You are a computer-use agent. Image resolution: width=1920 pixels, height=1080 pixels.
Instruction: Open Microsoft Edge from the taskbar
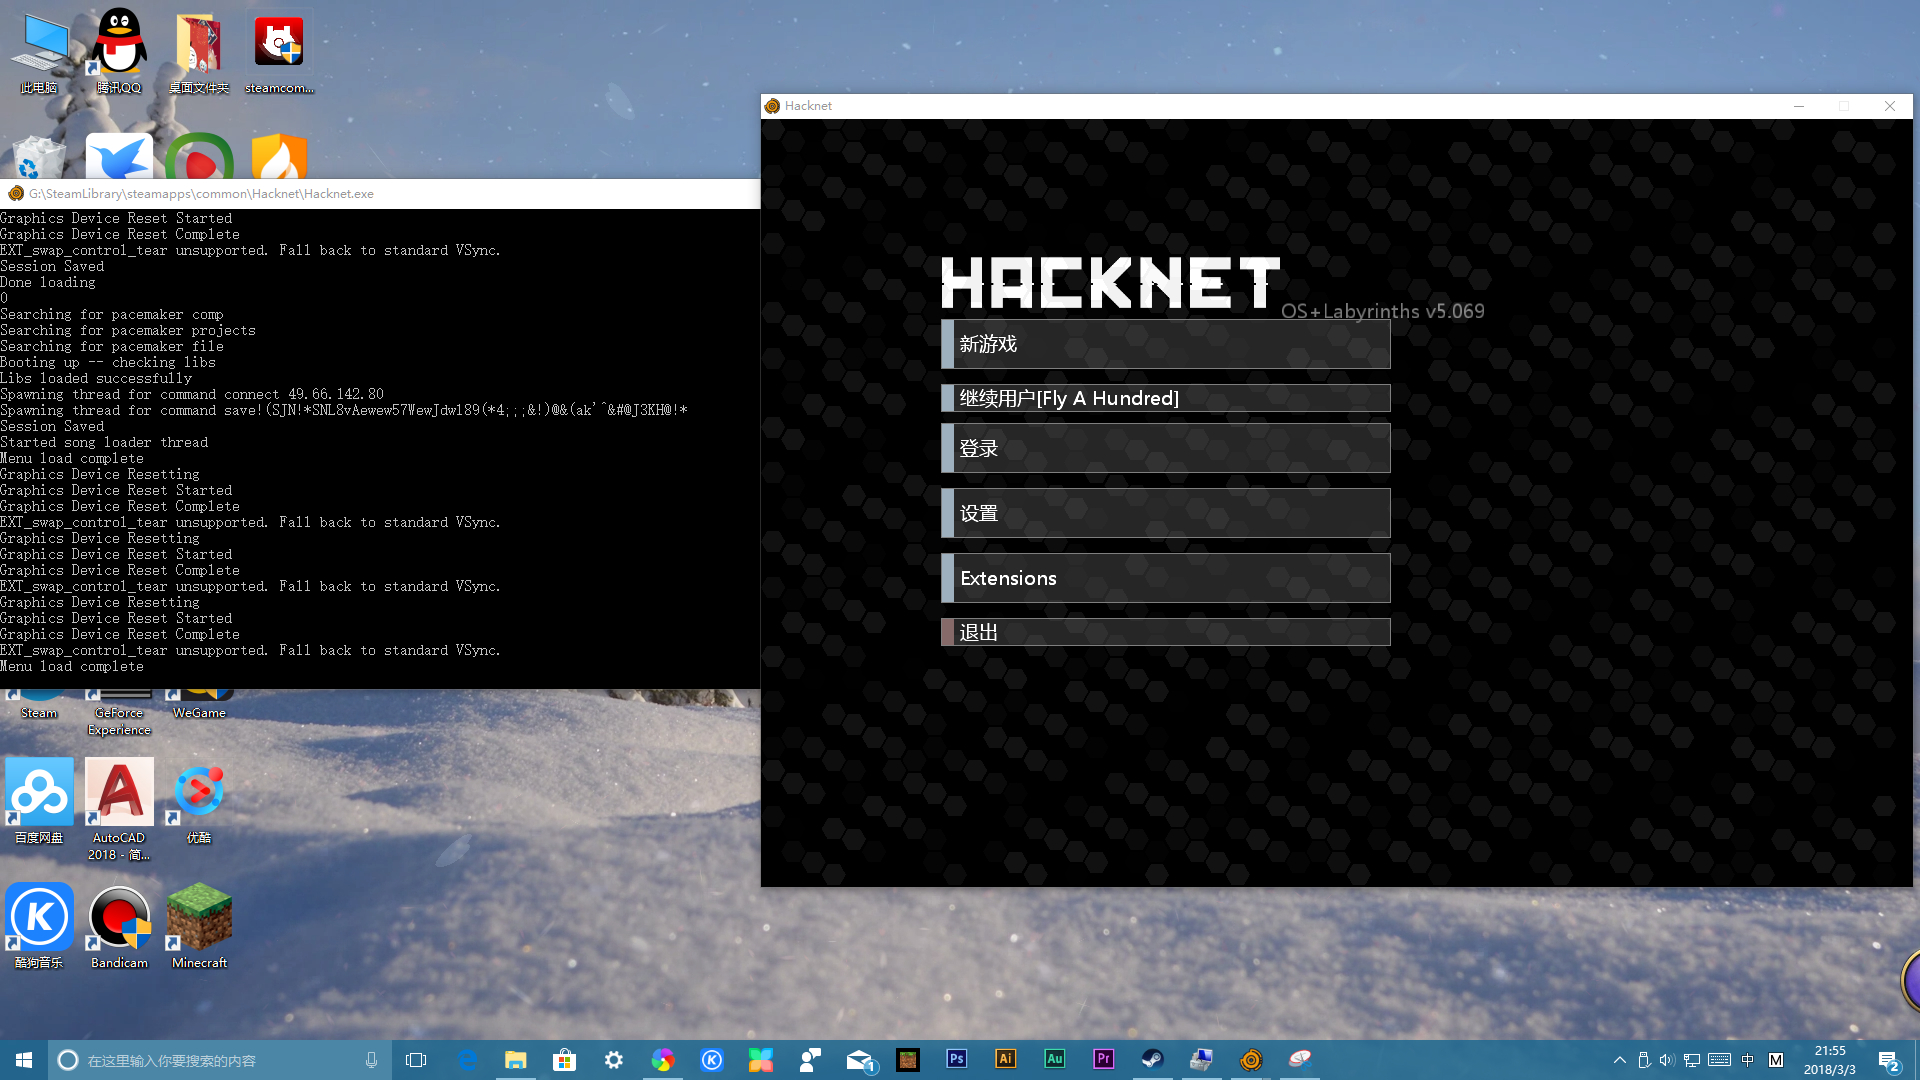coord(467,1060)
